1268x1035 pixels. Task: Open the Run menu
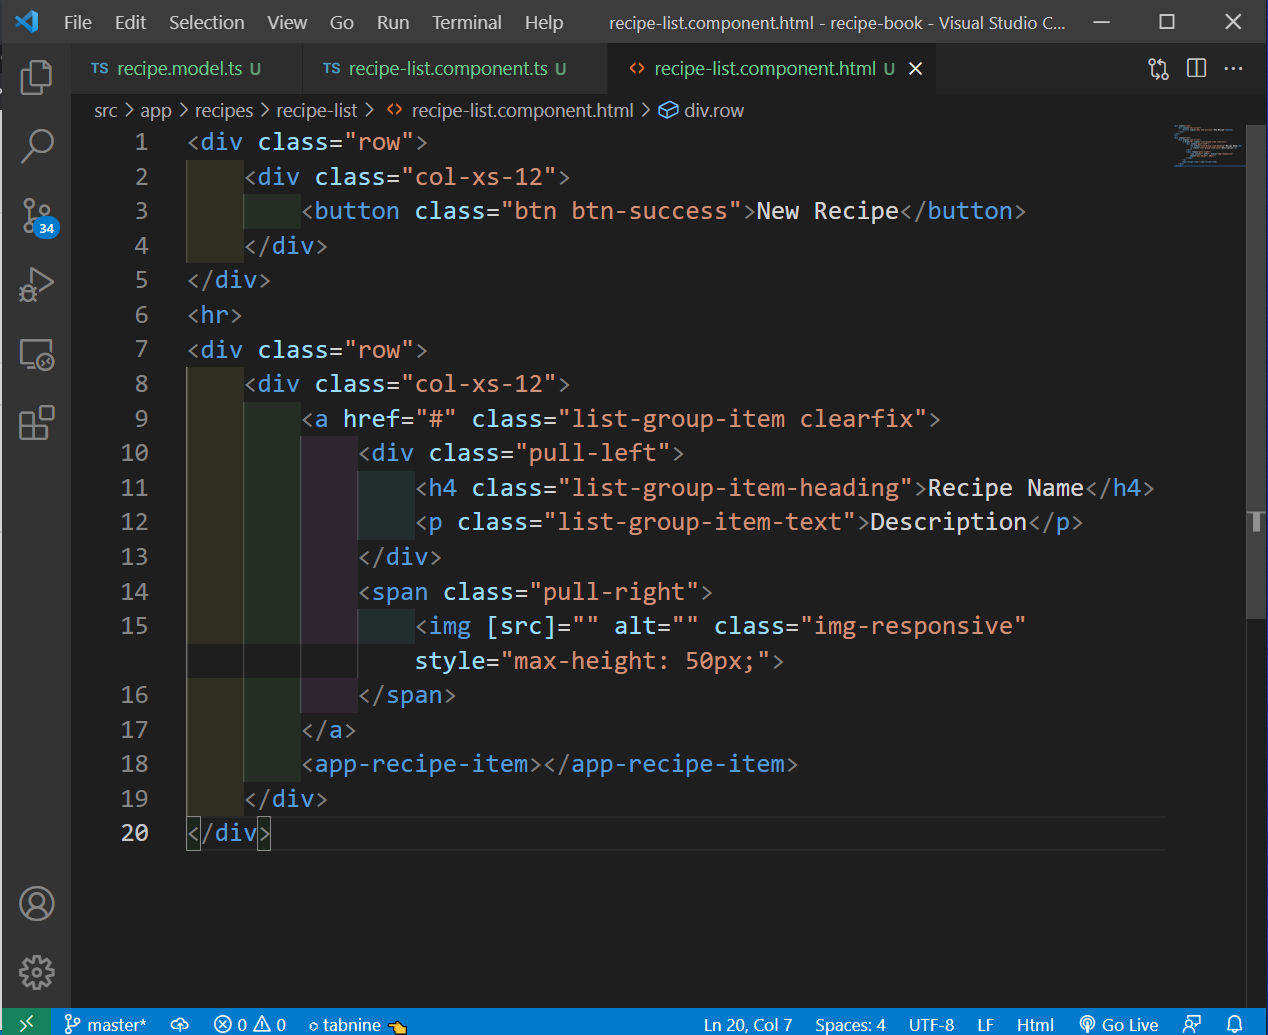(x=393, y=22)
